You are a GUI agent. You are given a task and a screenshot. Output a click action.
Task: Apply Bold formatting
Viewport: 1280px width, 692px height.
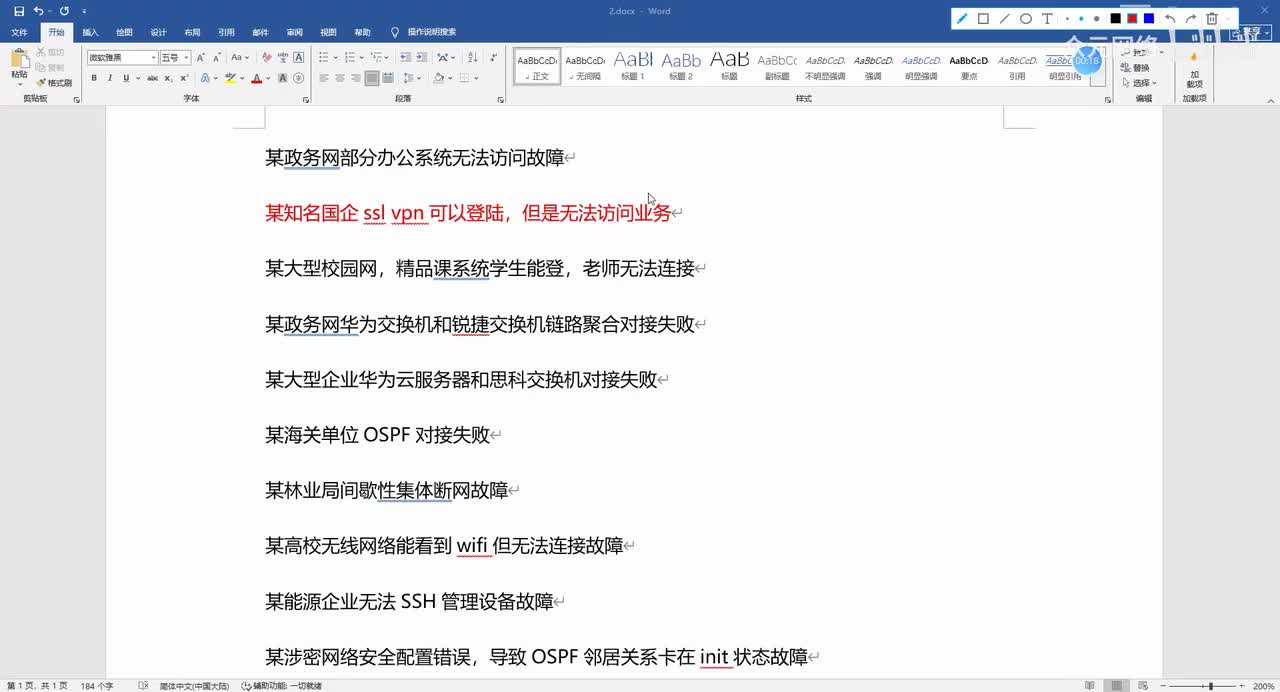tap(94, 78)
